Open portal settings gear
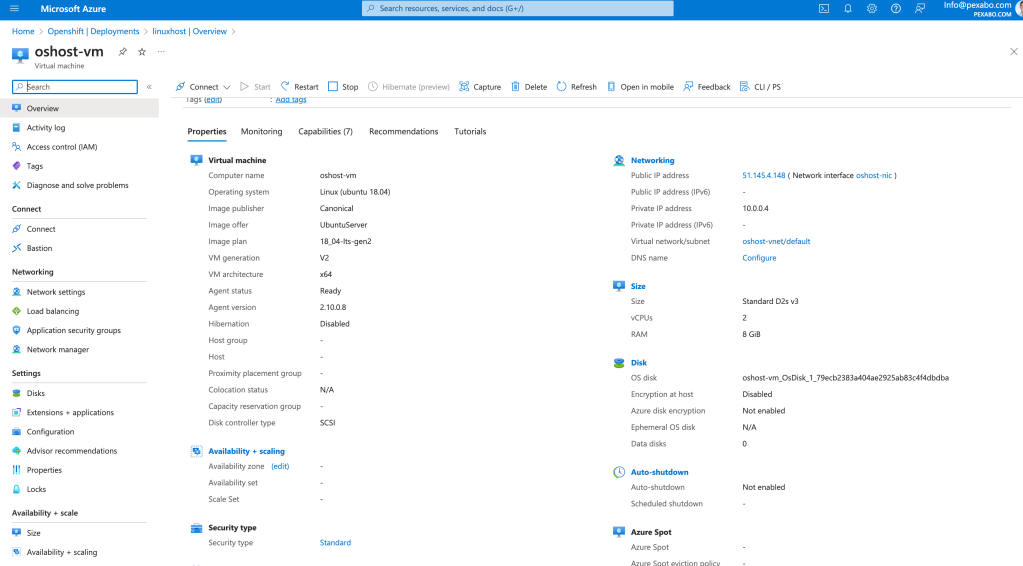The height and width of the screenshot is (566, 1023). [872, 8]
